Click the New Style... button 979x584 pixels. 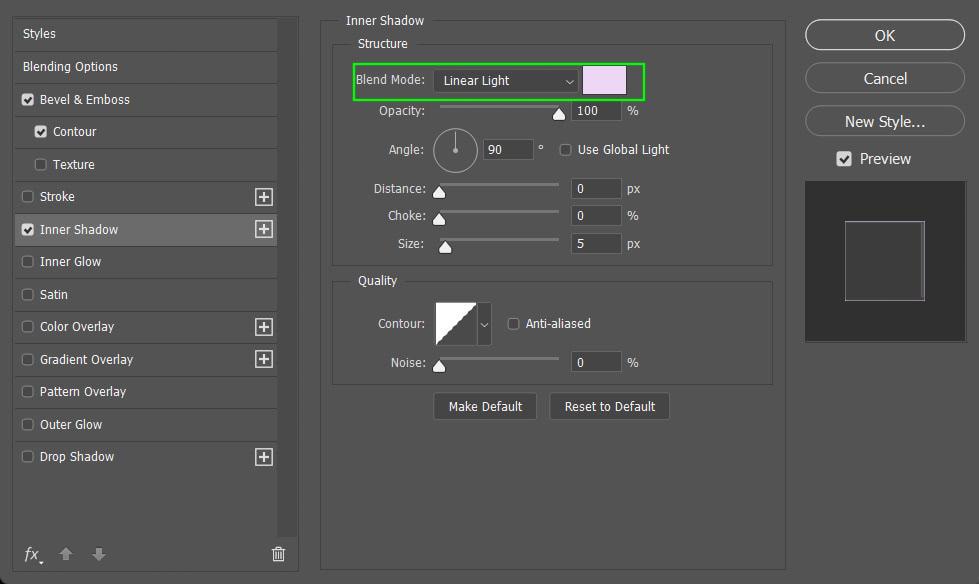(x=885, y=121)
